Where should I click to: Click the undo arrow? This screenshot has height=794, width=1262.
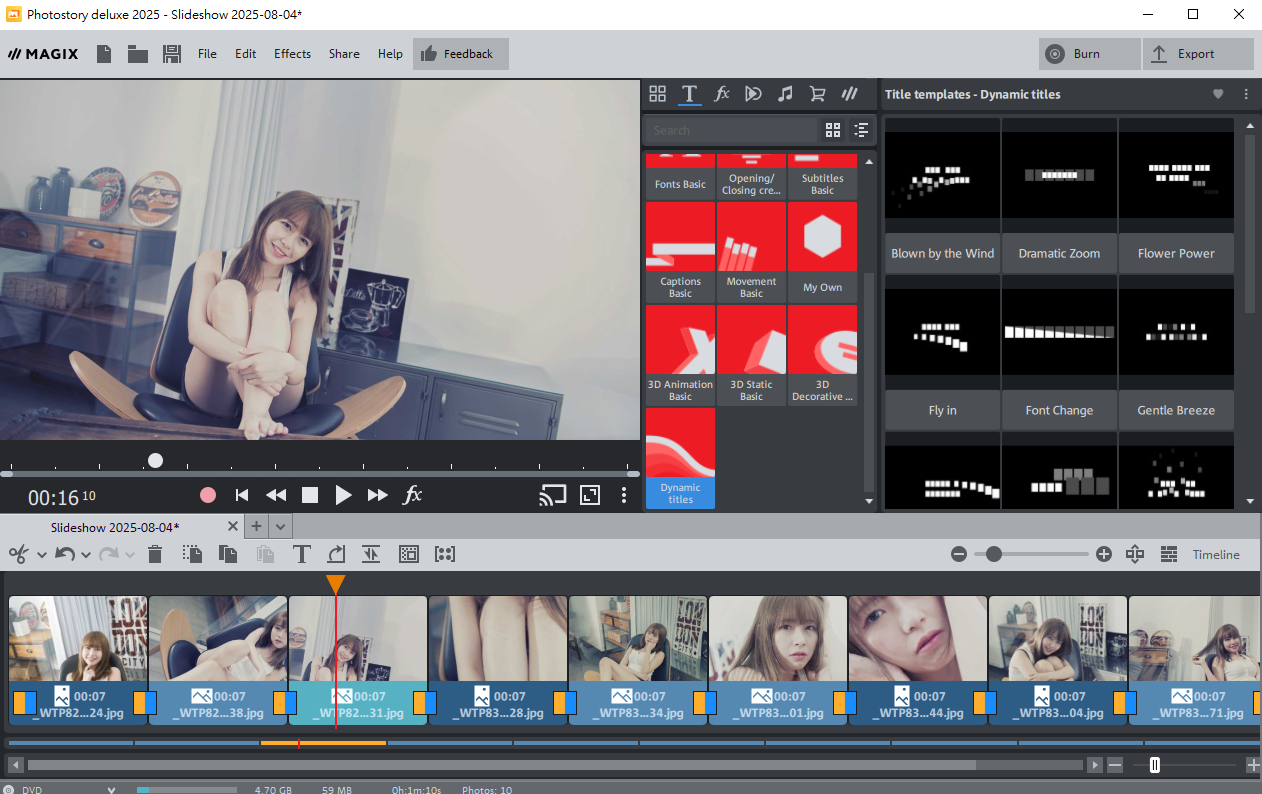point(65,554)
